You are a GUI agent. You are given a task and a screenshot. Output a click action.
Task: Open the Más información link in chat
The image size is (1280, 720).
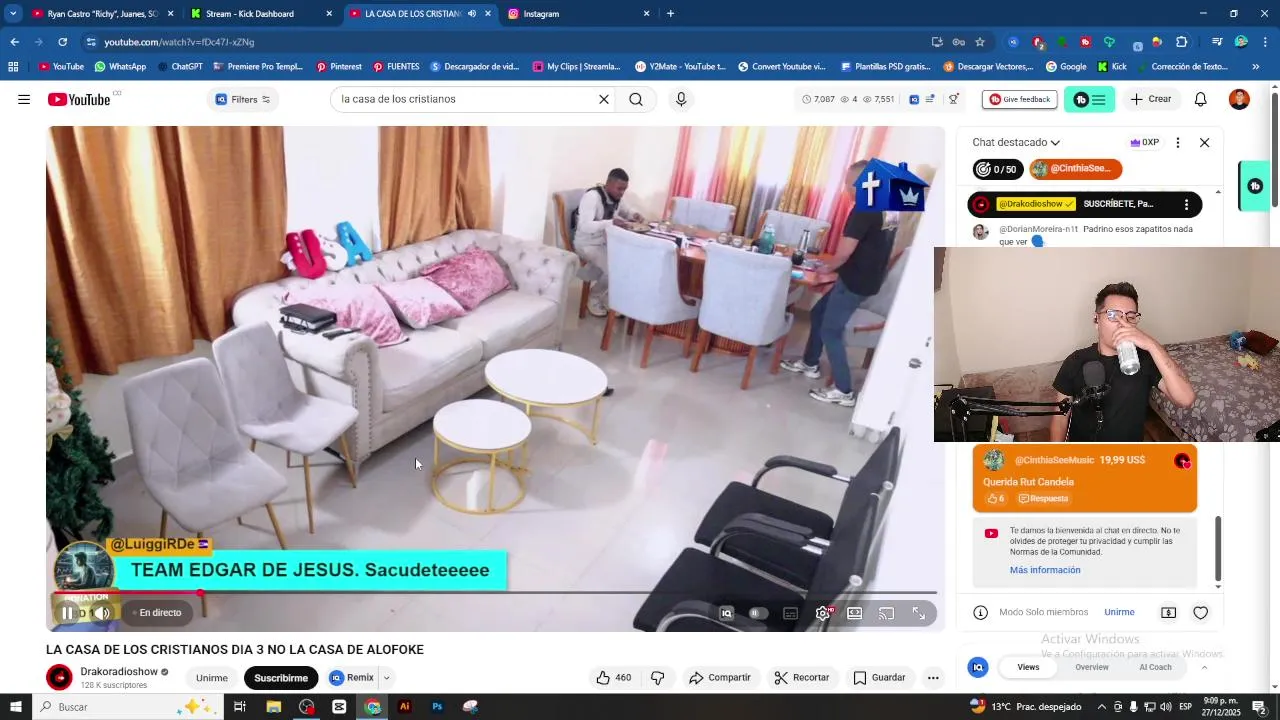pos(1045,570)
